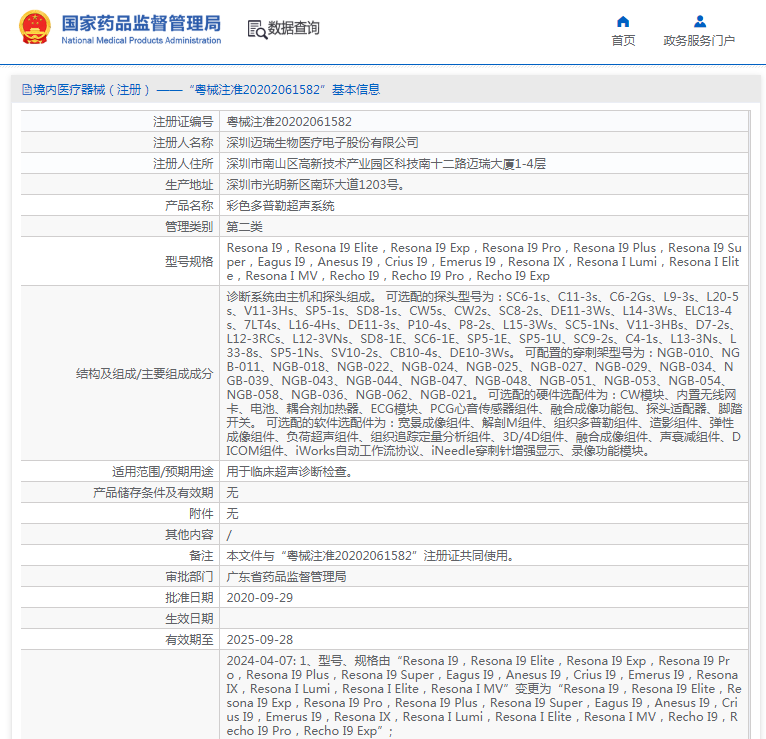Click the 附件 label

201,514
